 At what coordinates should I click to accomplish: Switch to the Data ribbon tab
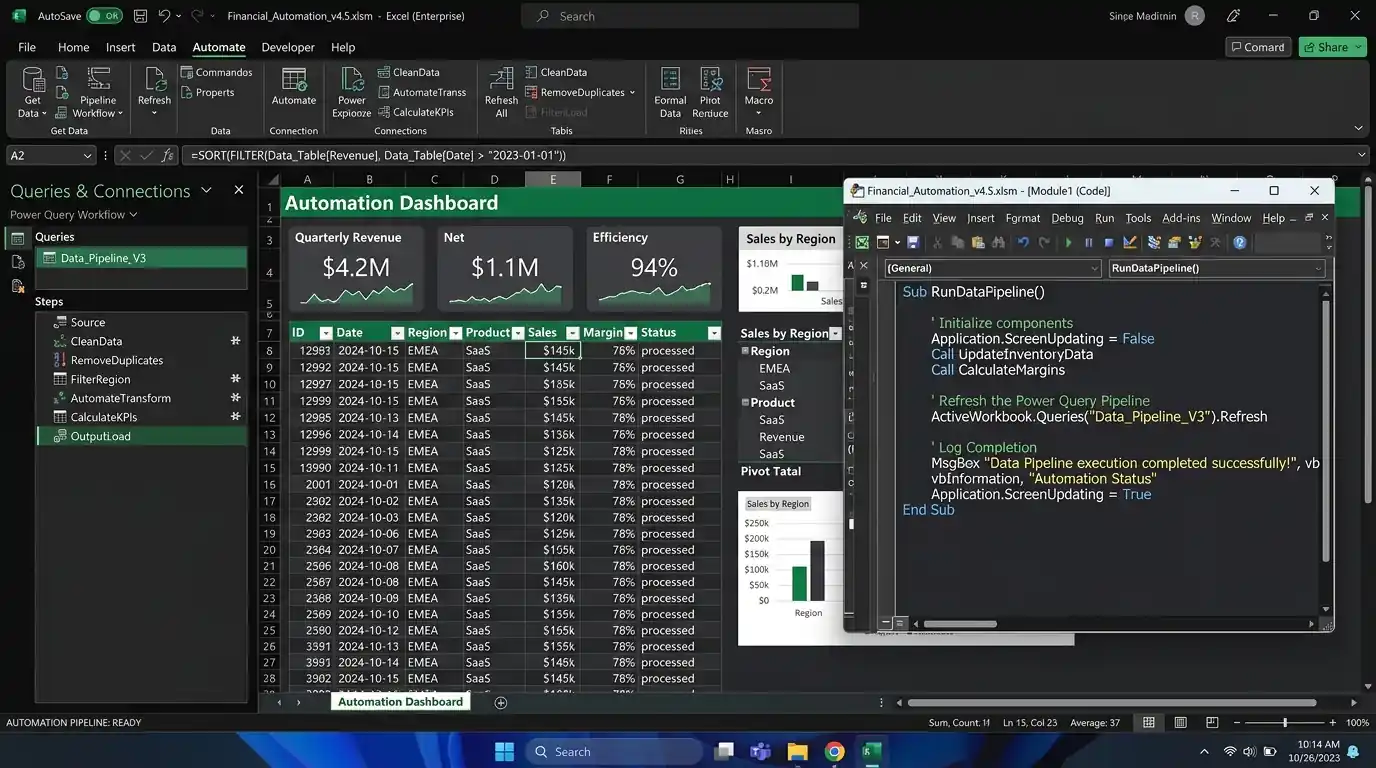tap(164, 47)
